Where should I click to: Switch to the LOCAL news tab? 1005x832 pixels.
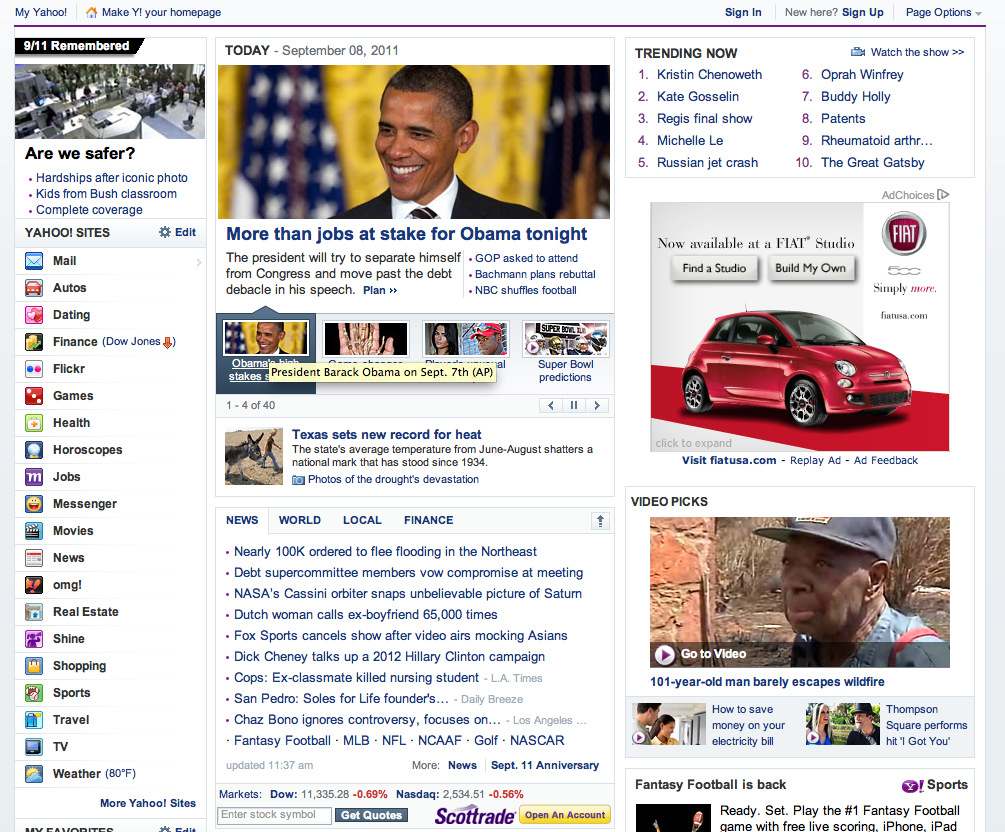362,520
